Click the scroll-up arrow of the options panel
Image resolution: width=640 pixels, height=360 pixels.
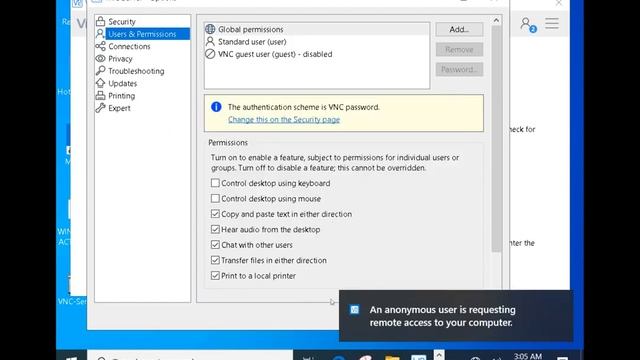[x=496, y=20]
